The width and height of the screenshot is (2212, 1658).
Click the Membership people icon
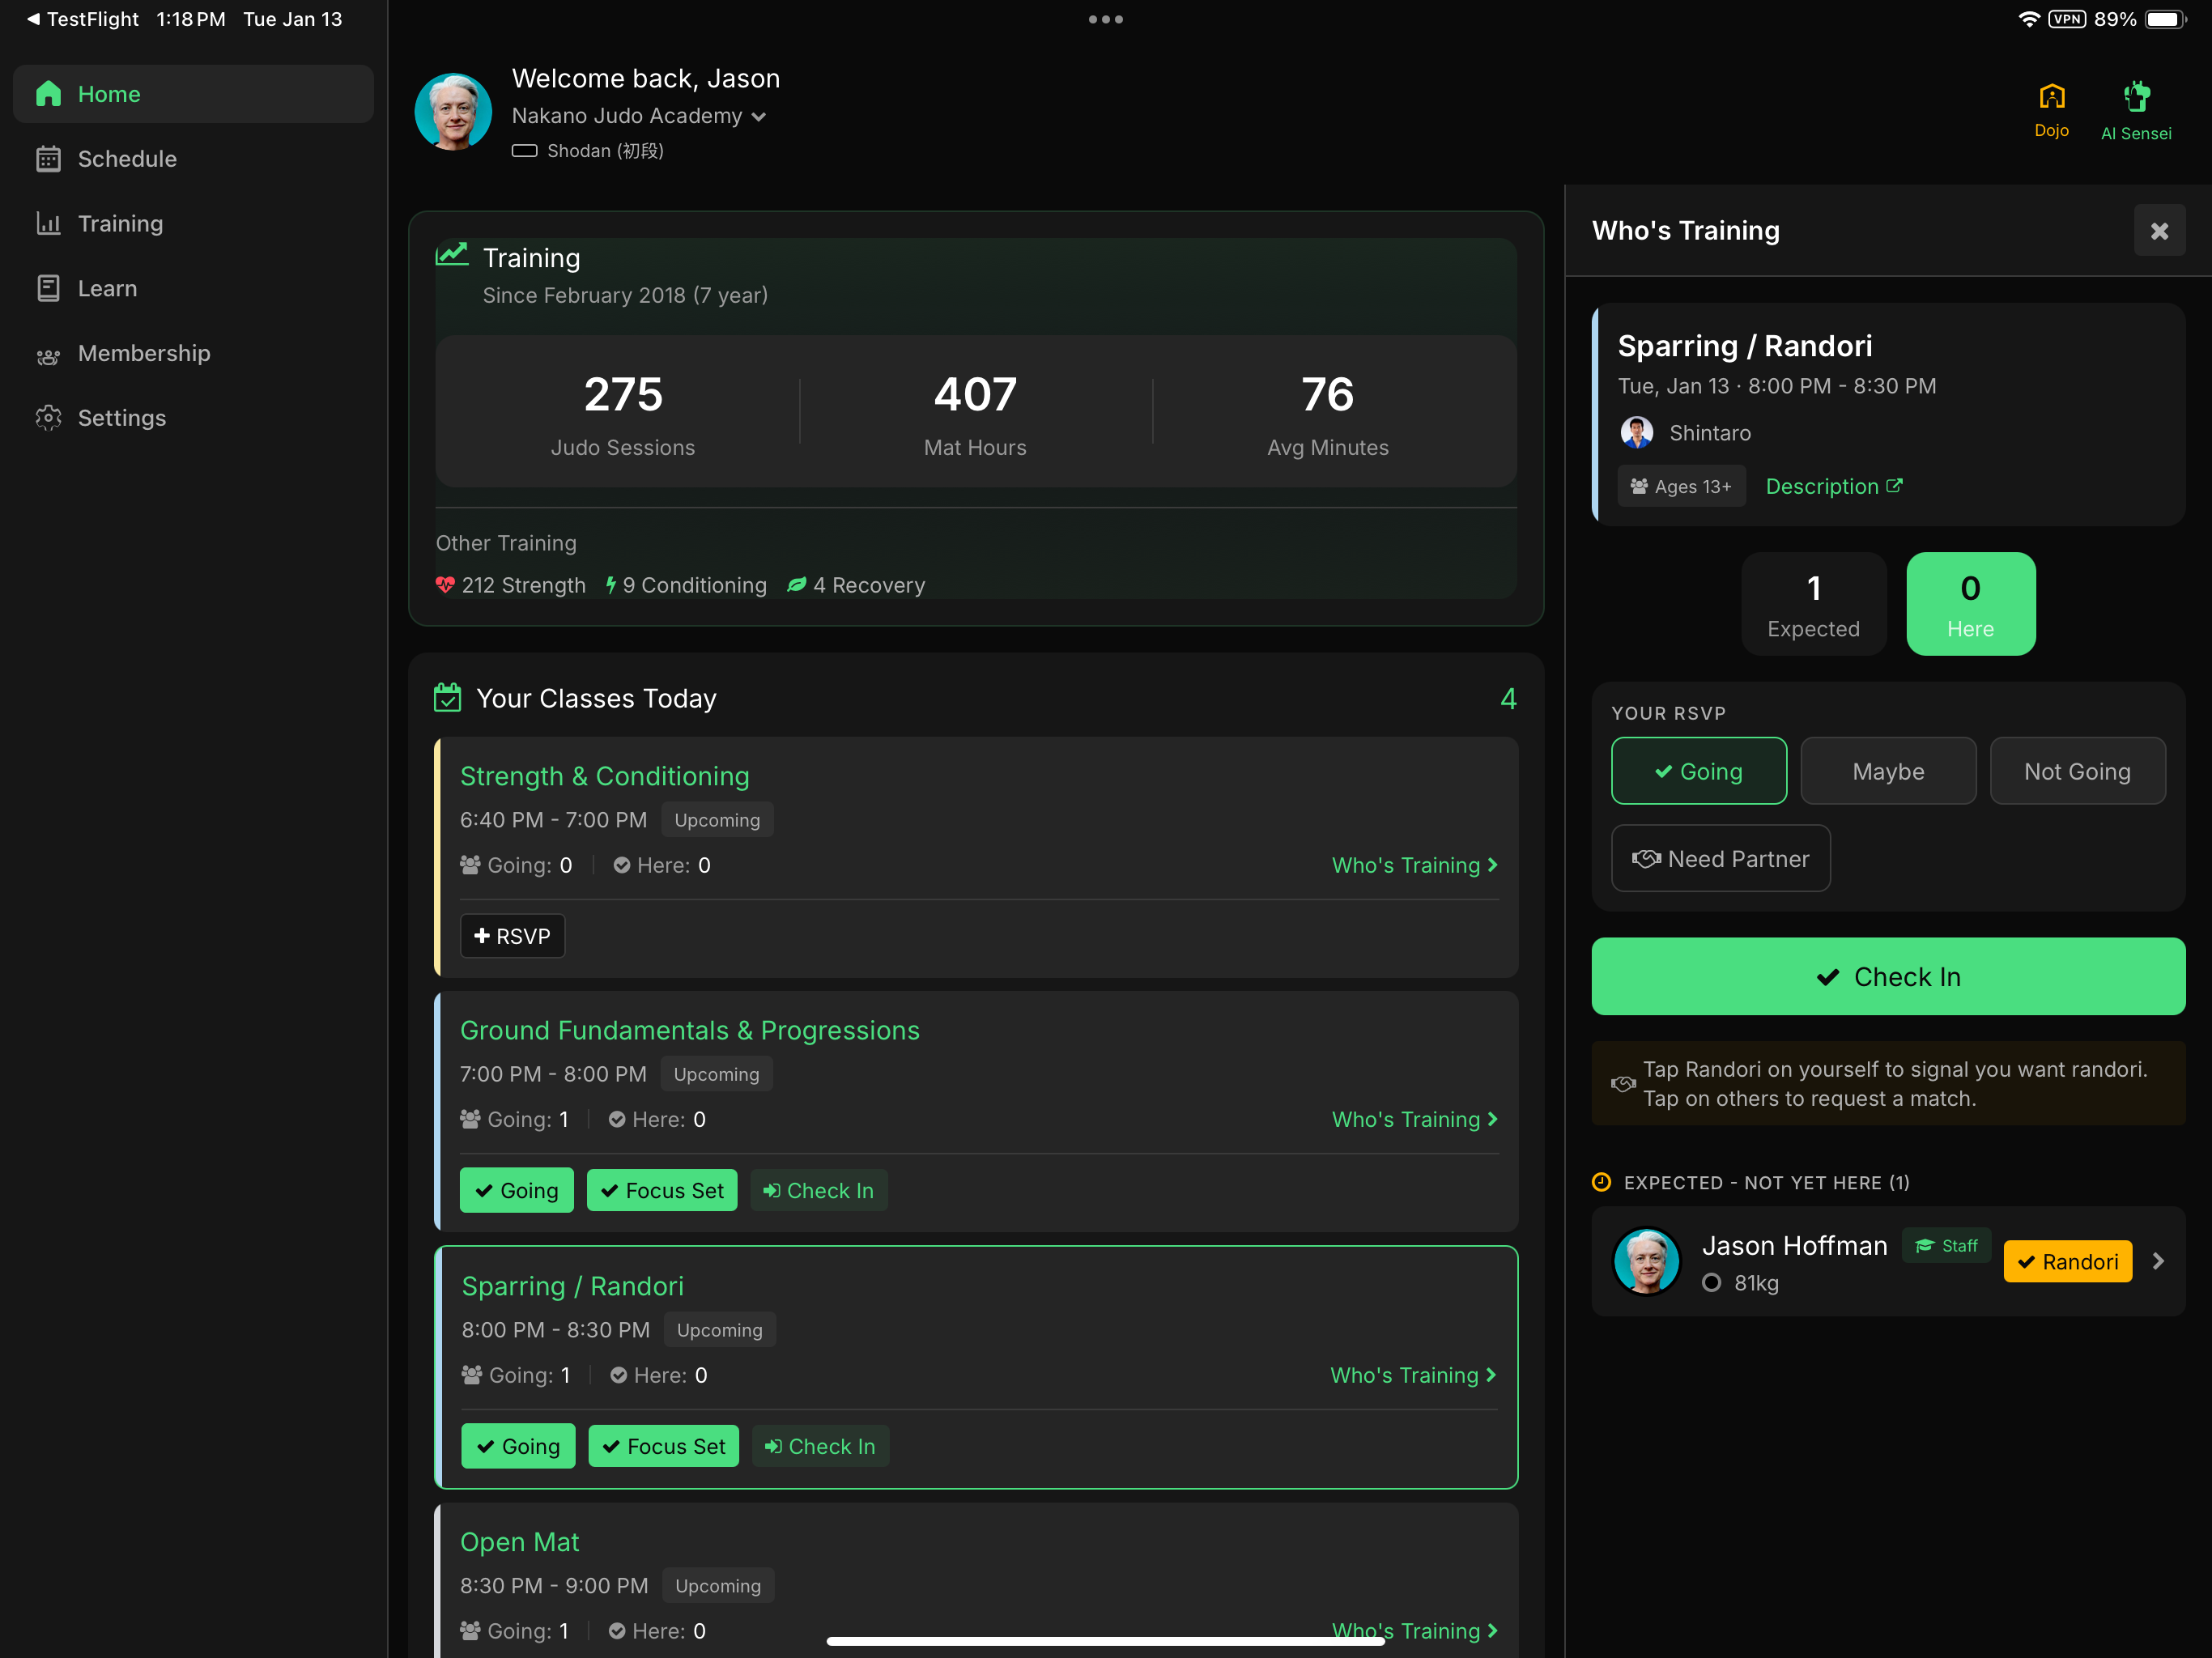(48, 355)
